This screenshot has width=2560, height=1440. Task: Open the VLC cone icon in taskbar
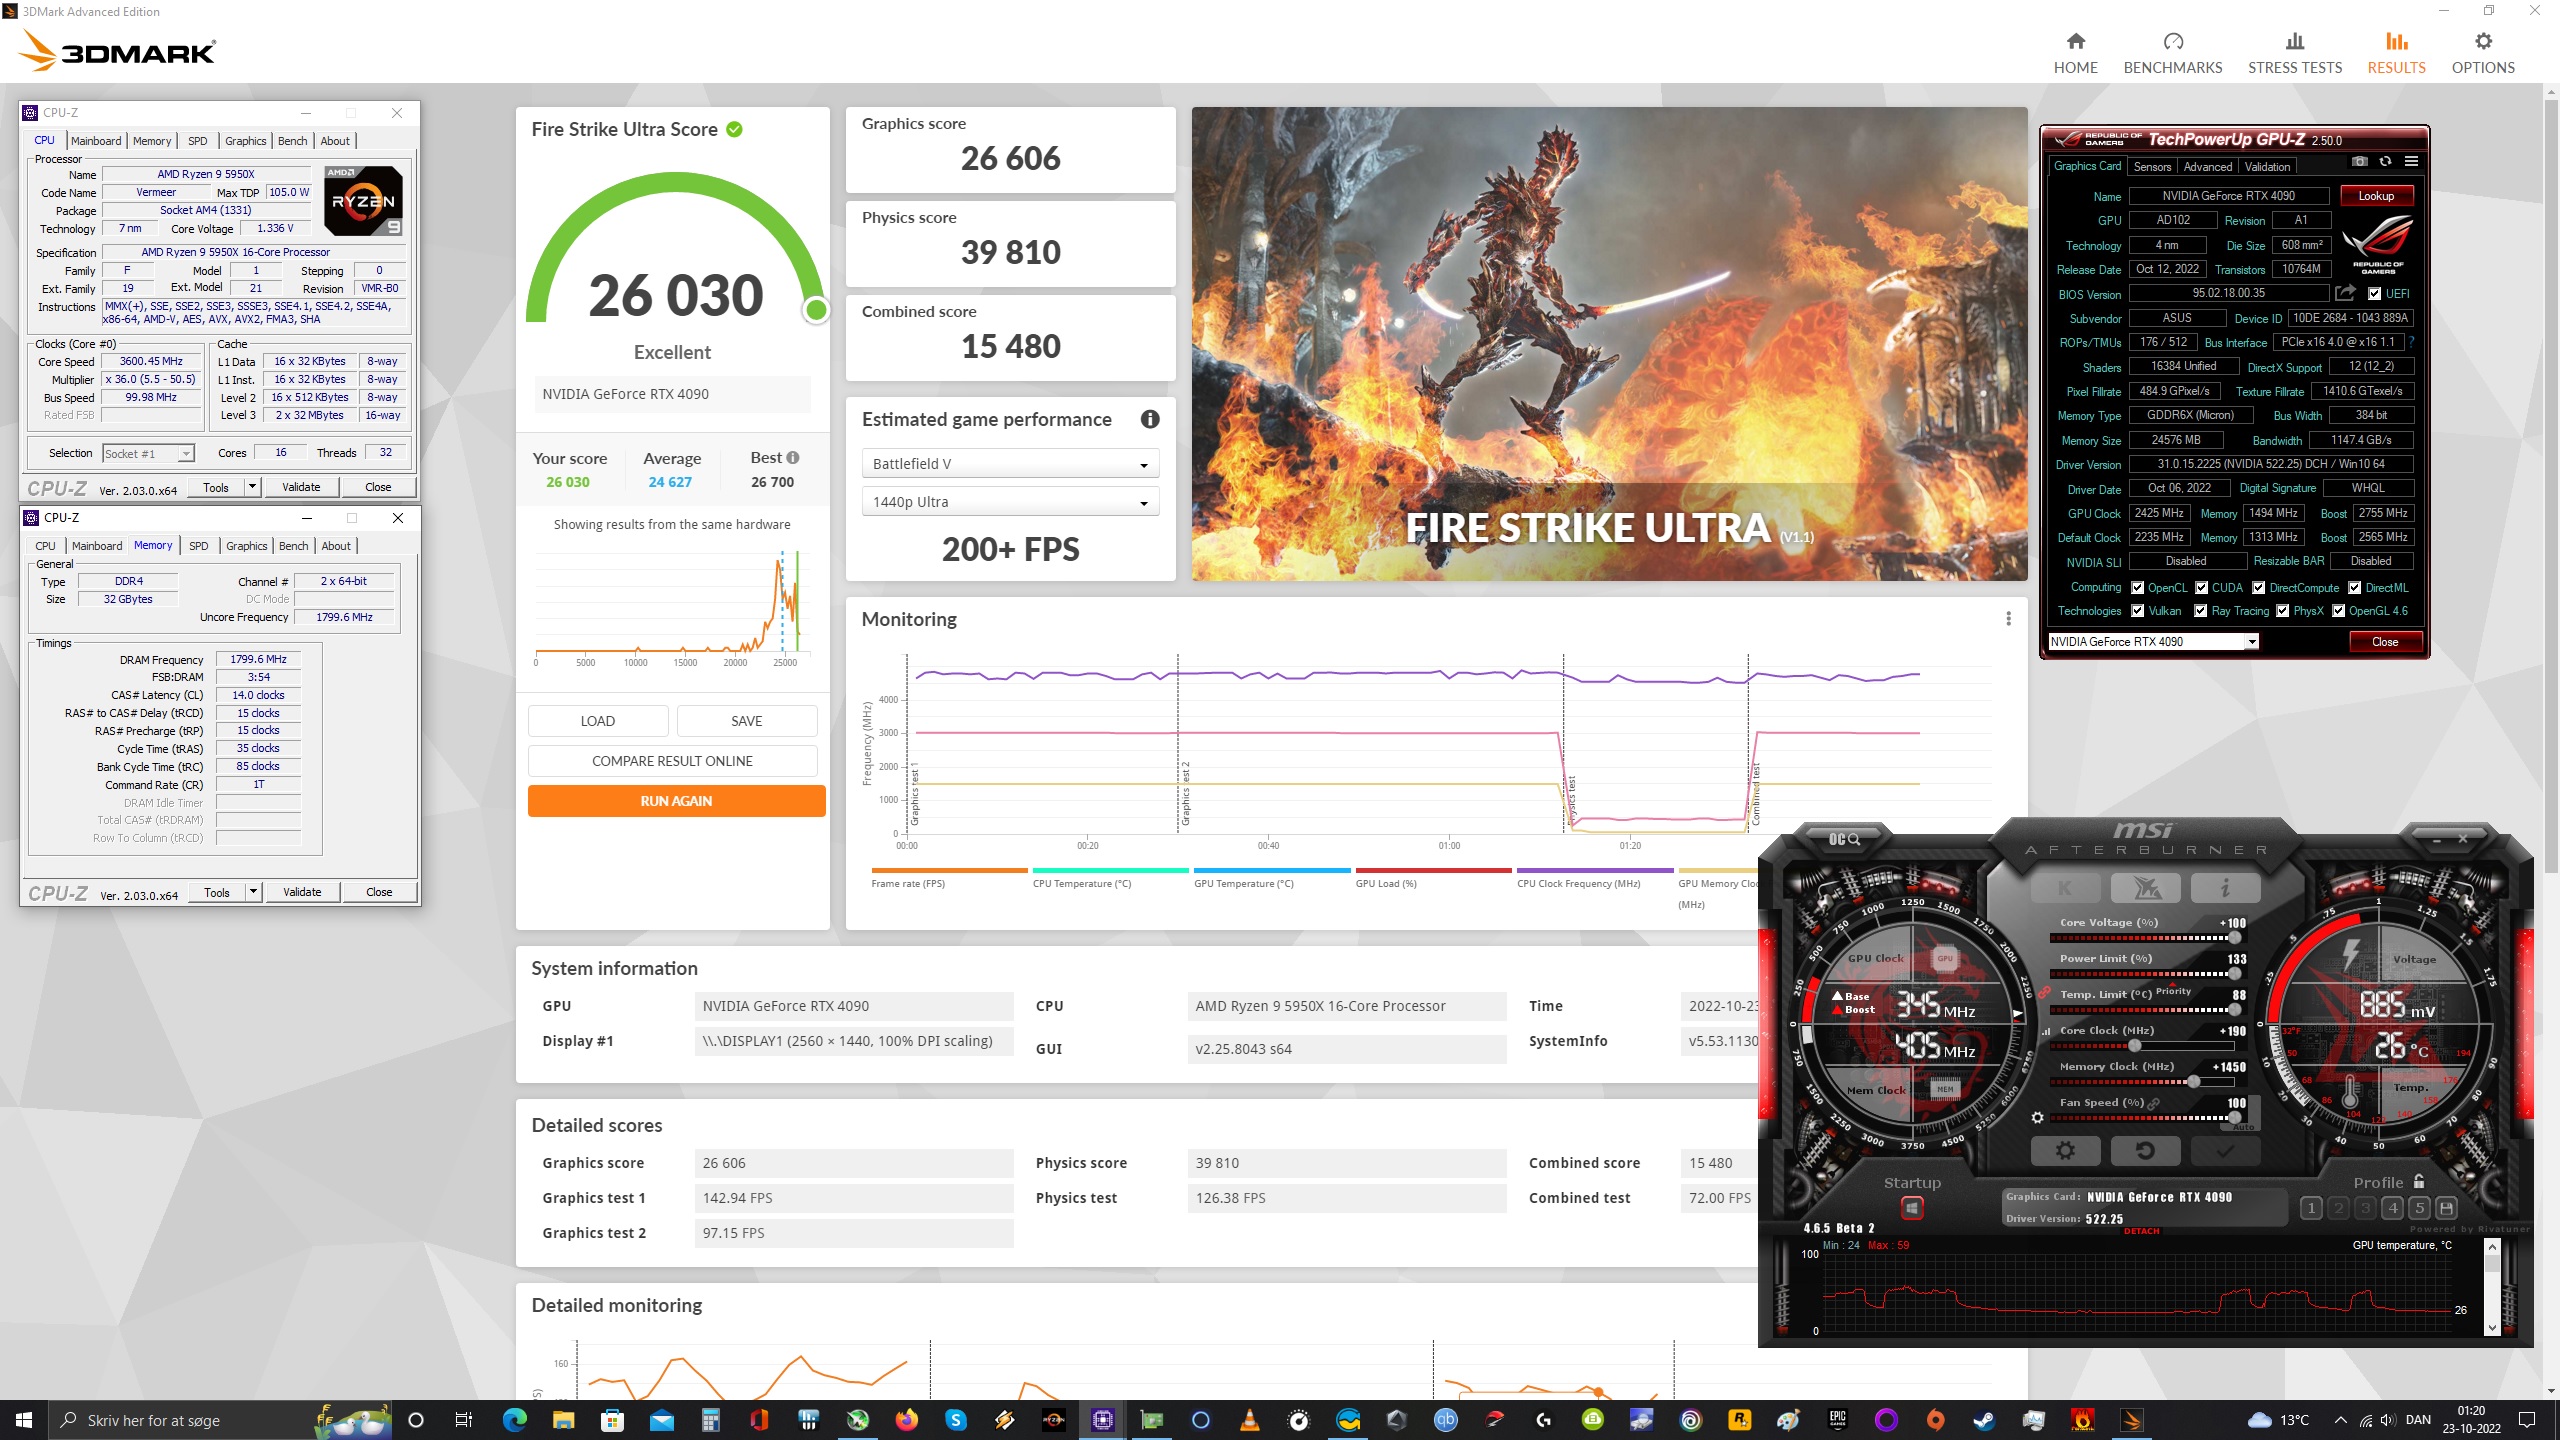pyautogui.click(x=1249, y=1420)
